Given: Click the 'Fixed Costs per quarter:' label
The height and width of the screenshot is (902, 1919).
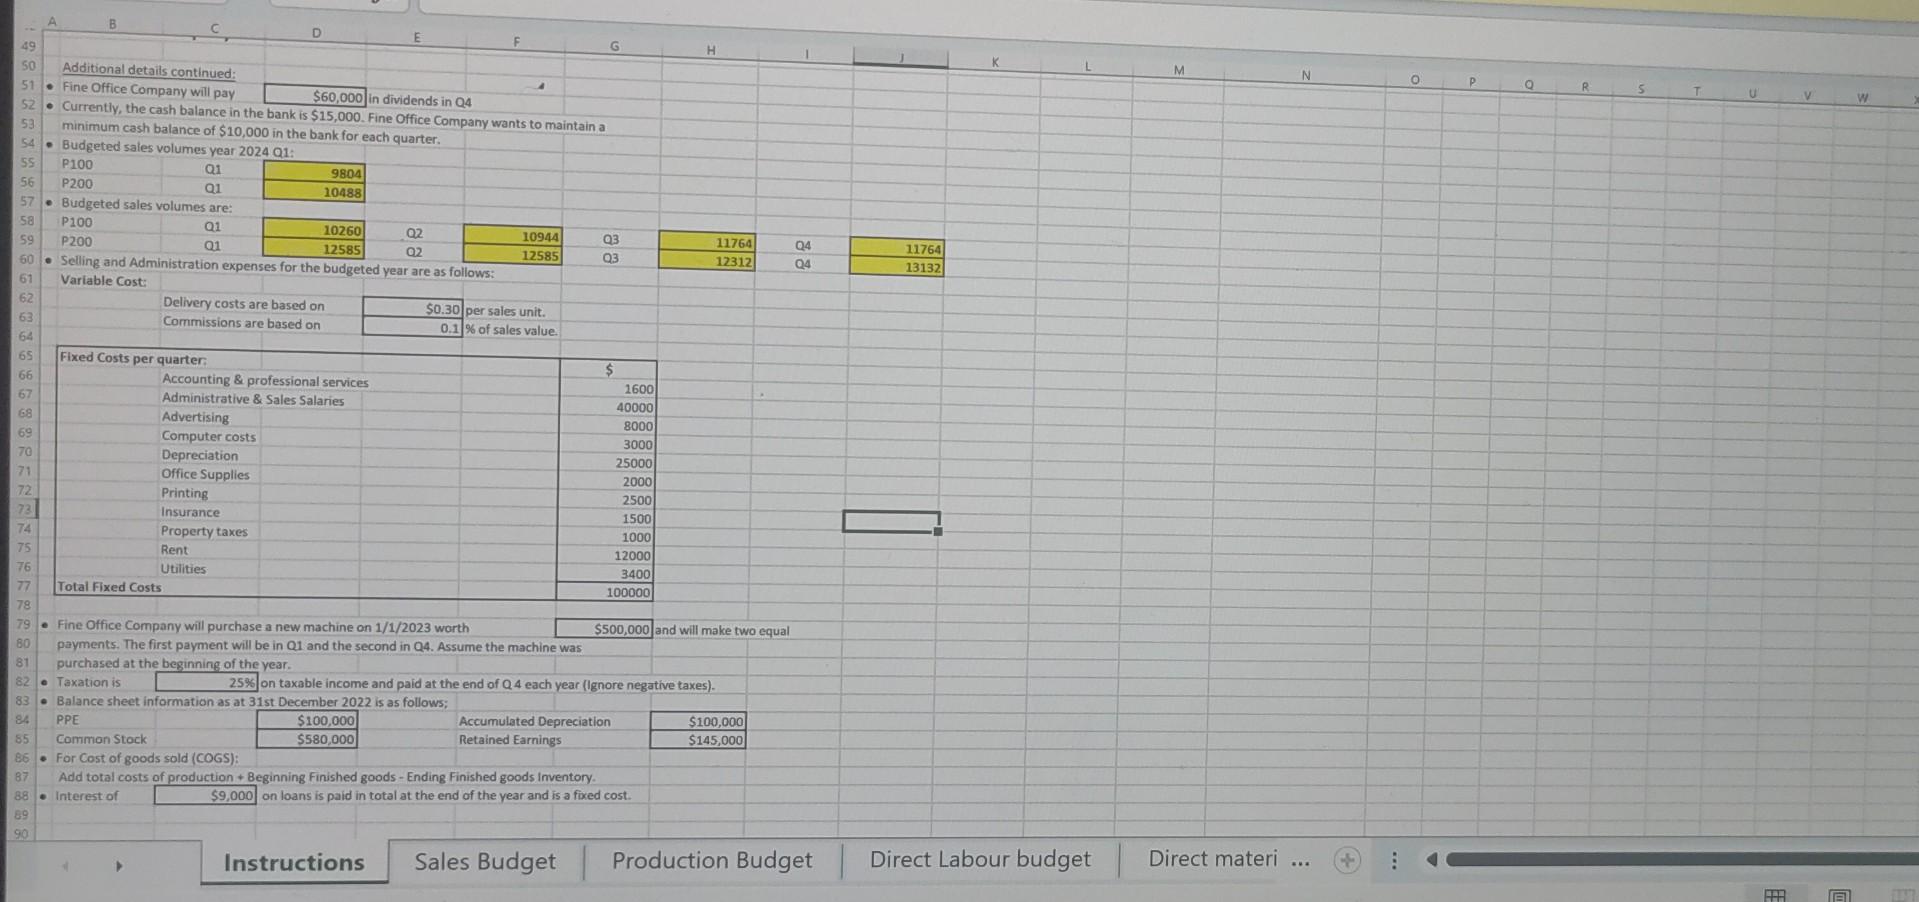Looking at the screenshot, I should point(133,358).
